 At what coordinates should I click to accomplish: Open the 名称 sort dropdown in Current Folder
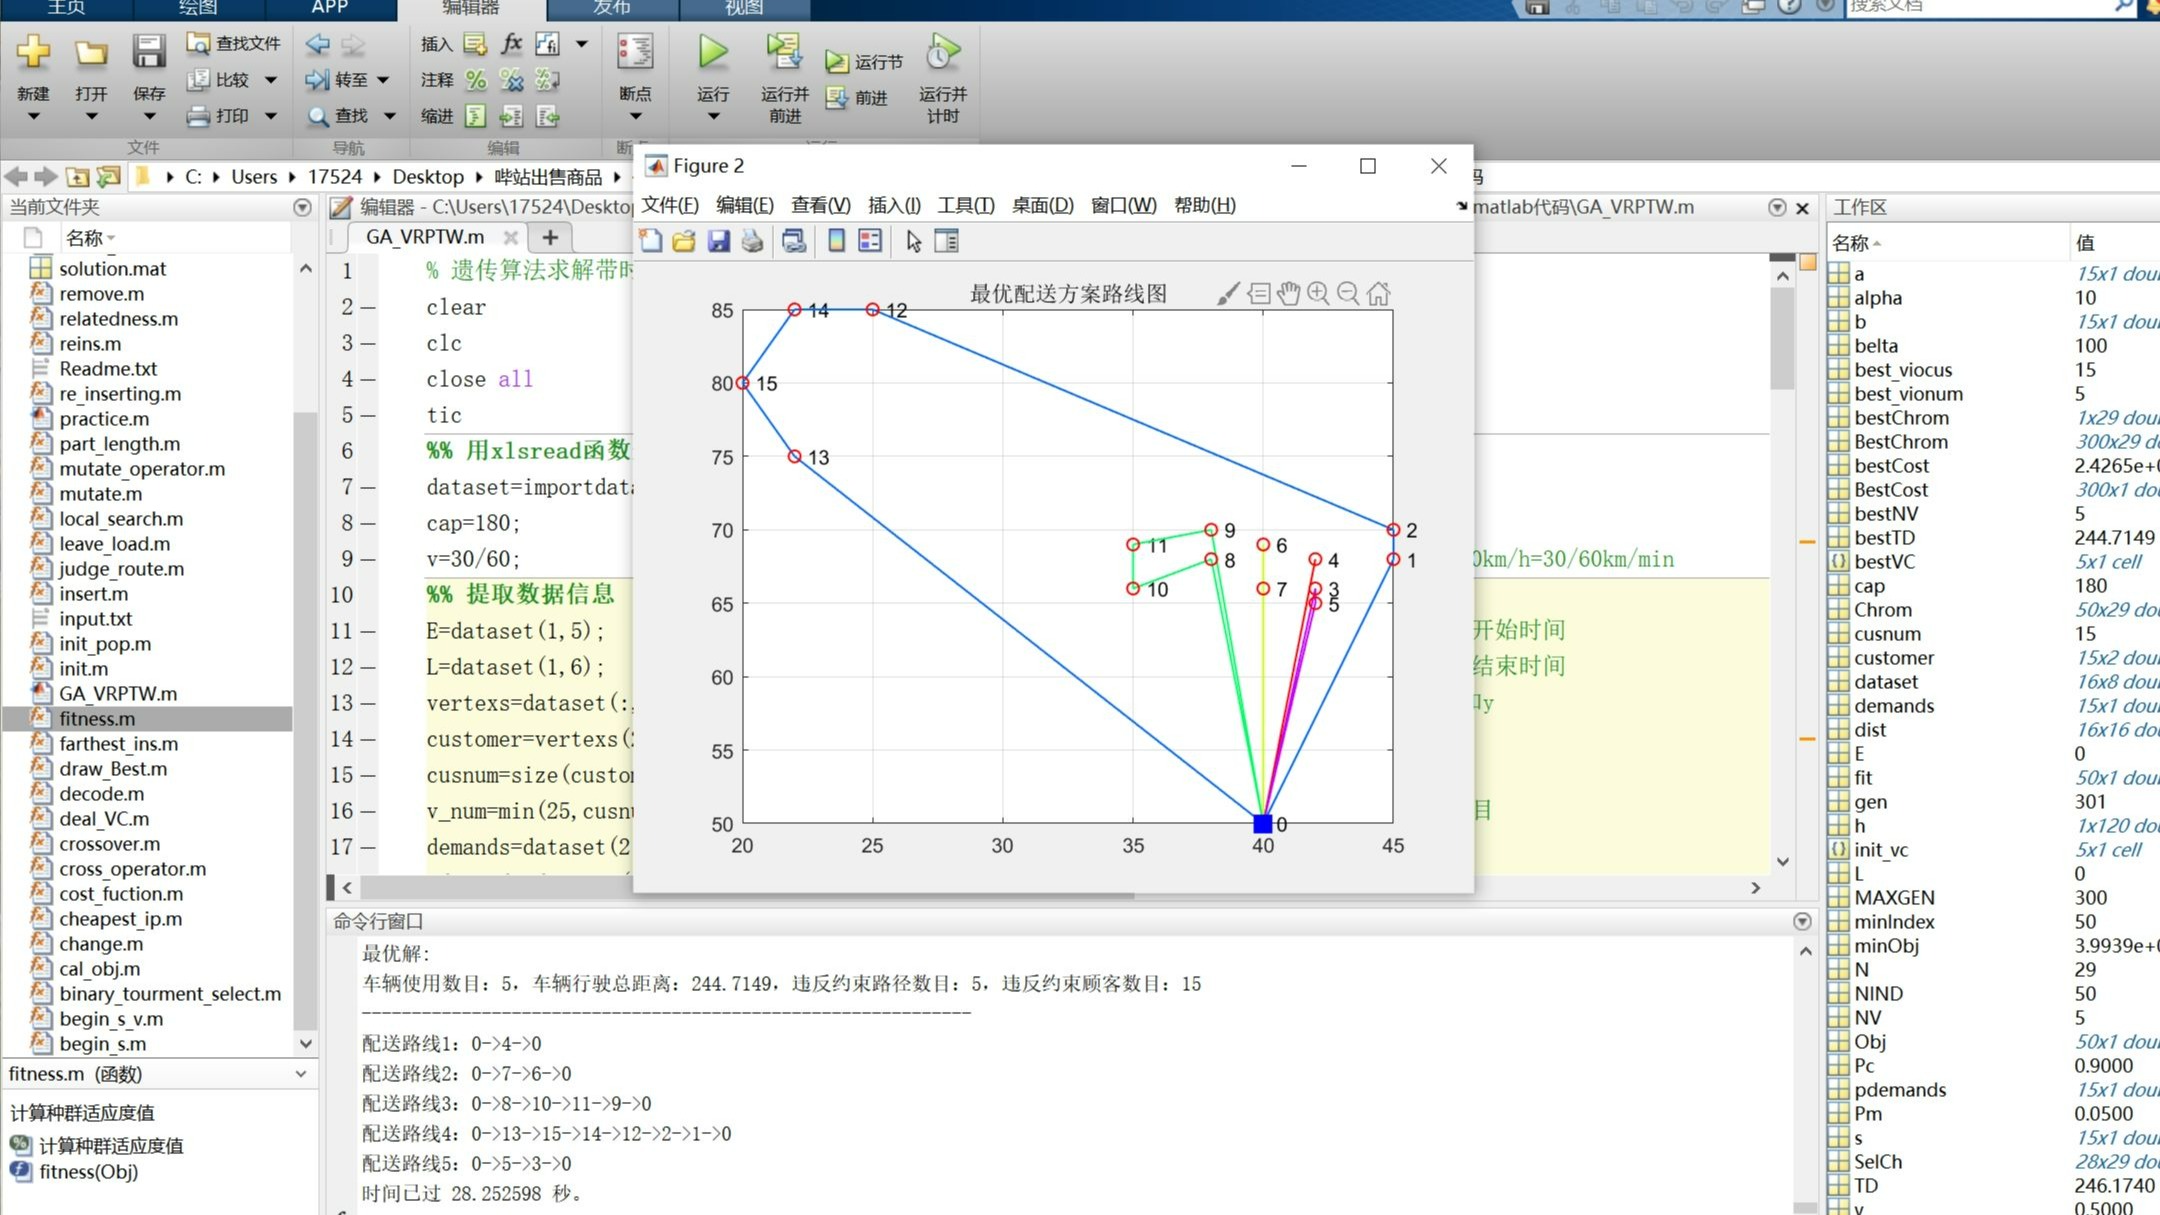[x=110, y=237]
